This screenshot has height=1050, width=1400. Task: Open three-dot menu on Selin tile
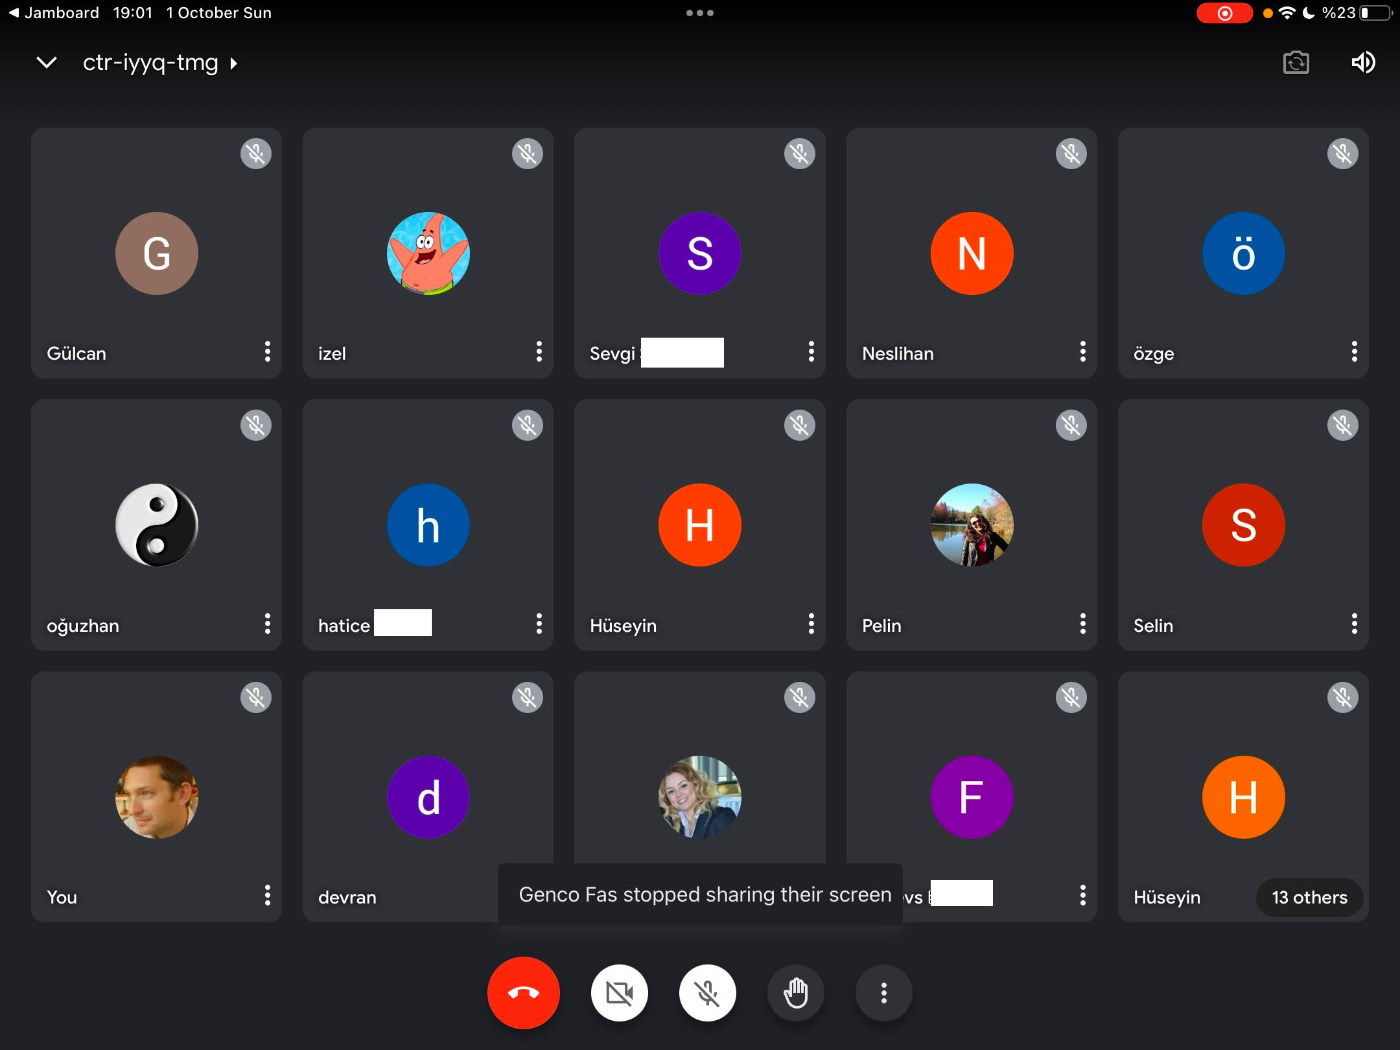point(1354,624)
